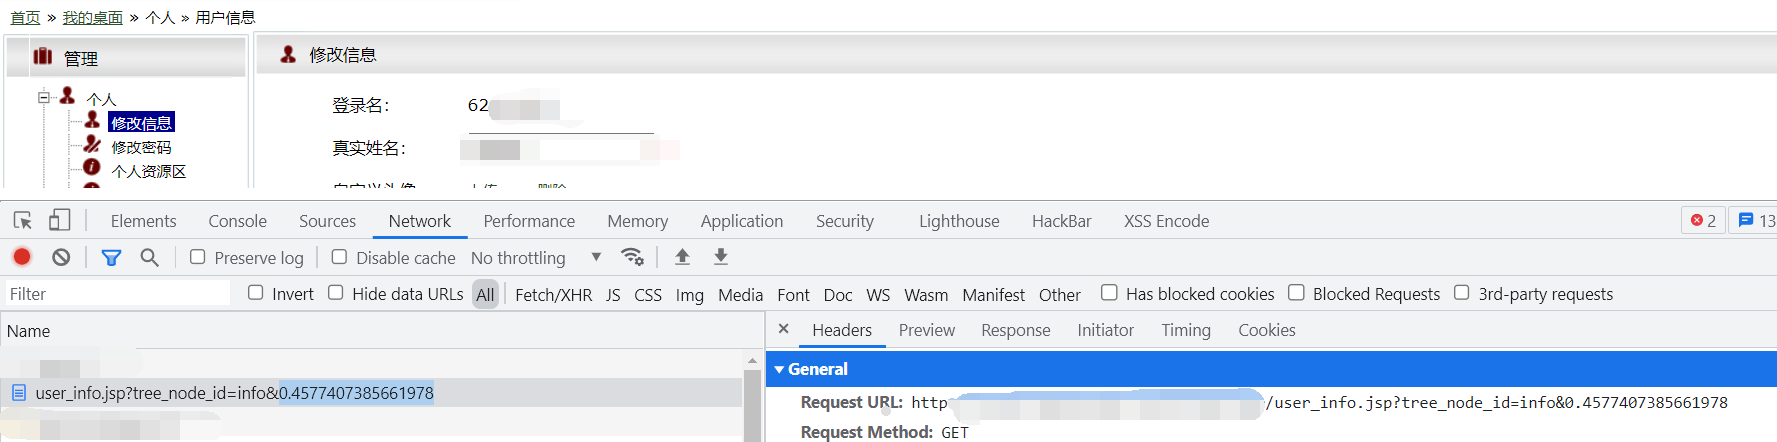
Task: Close the request details pane X
Action: (x=783, y=329)
